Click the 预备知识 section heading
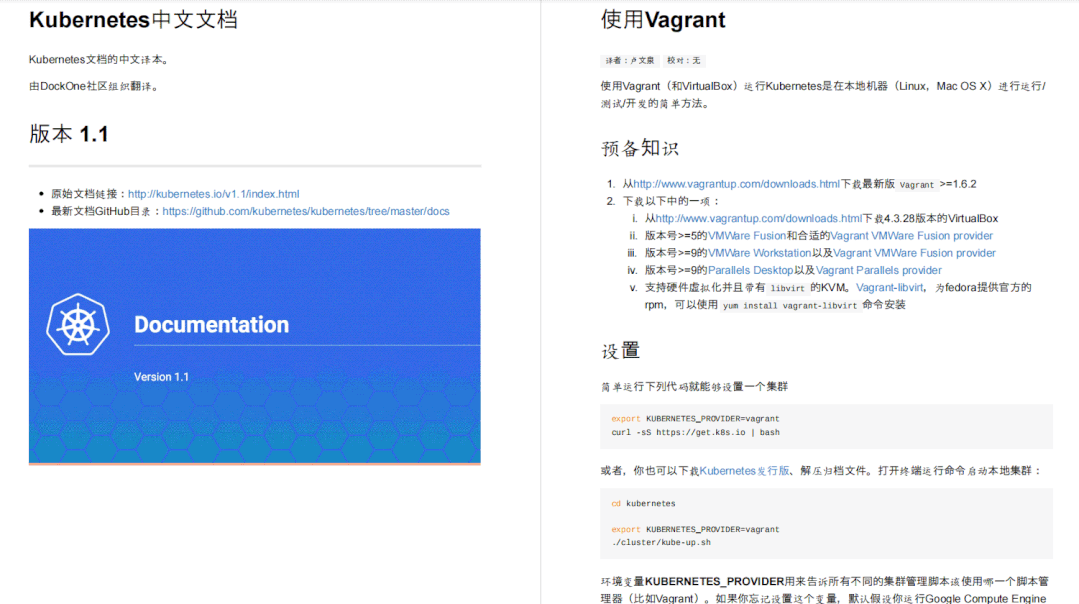 coord(640,149)
